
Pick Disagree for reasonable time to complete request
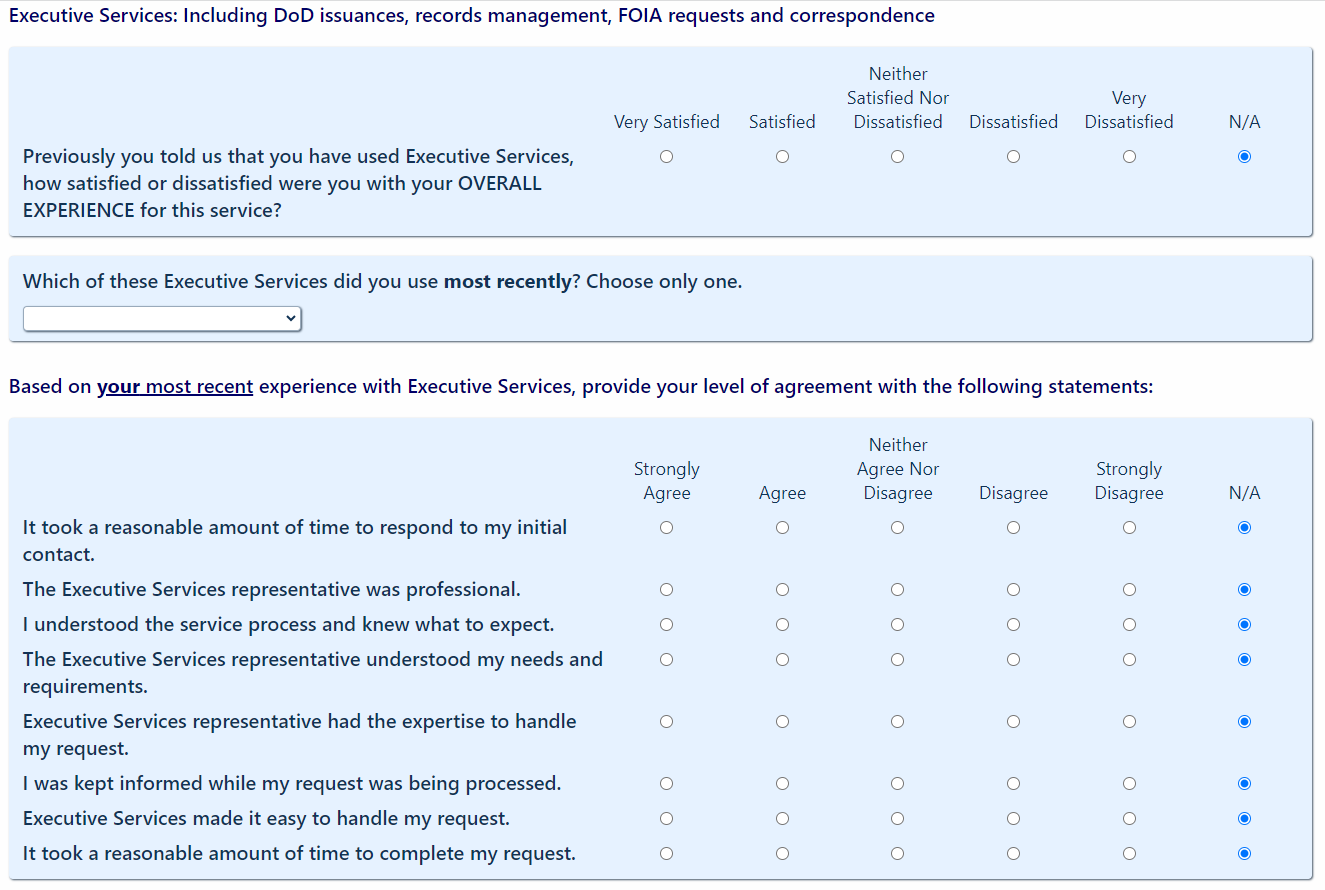click(1013, 854)
